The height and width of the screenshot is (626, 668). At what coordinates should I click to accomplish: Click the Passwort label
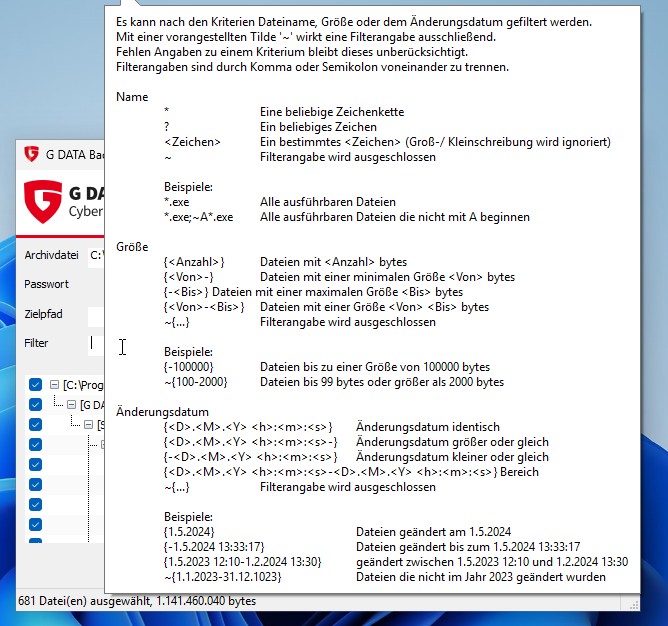46,284
